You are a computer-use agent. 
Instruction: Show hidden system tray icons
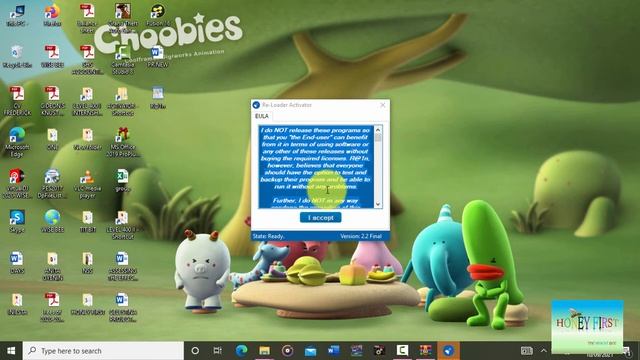click(x=543, y=351)
